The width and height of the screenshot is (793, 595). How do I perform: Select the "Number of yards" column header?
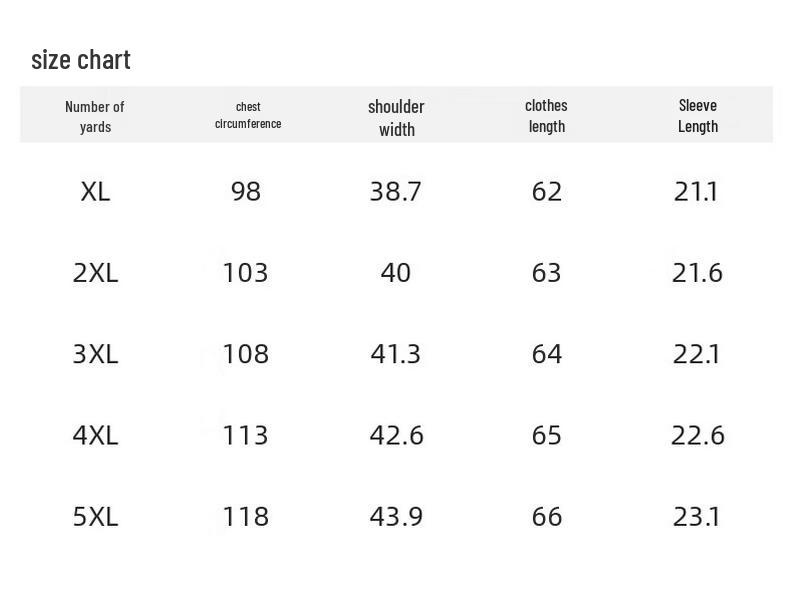pyautogui.click(x=95, y=116)
